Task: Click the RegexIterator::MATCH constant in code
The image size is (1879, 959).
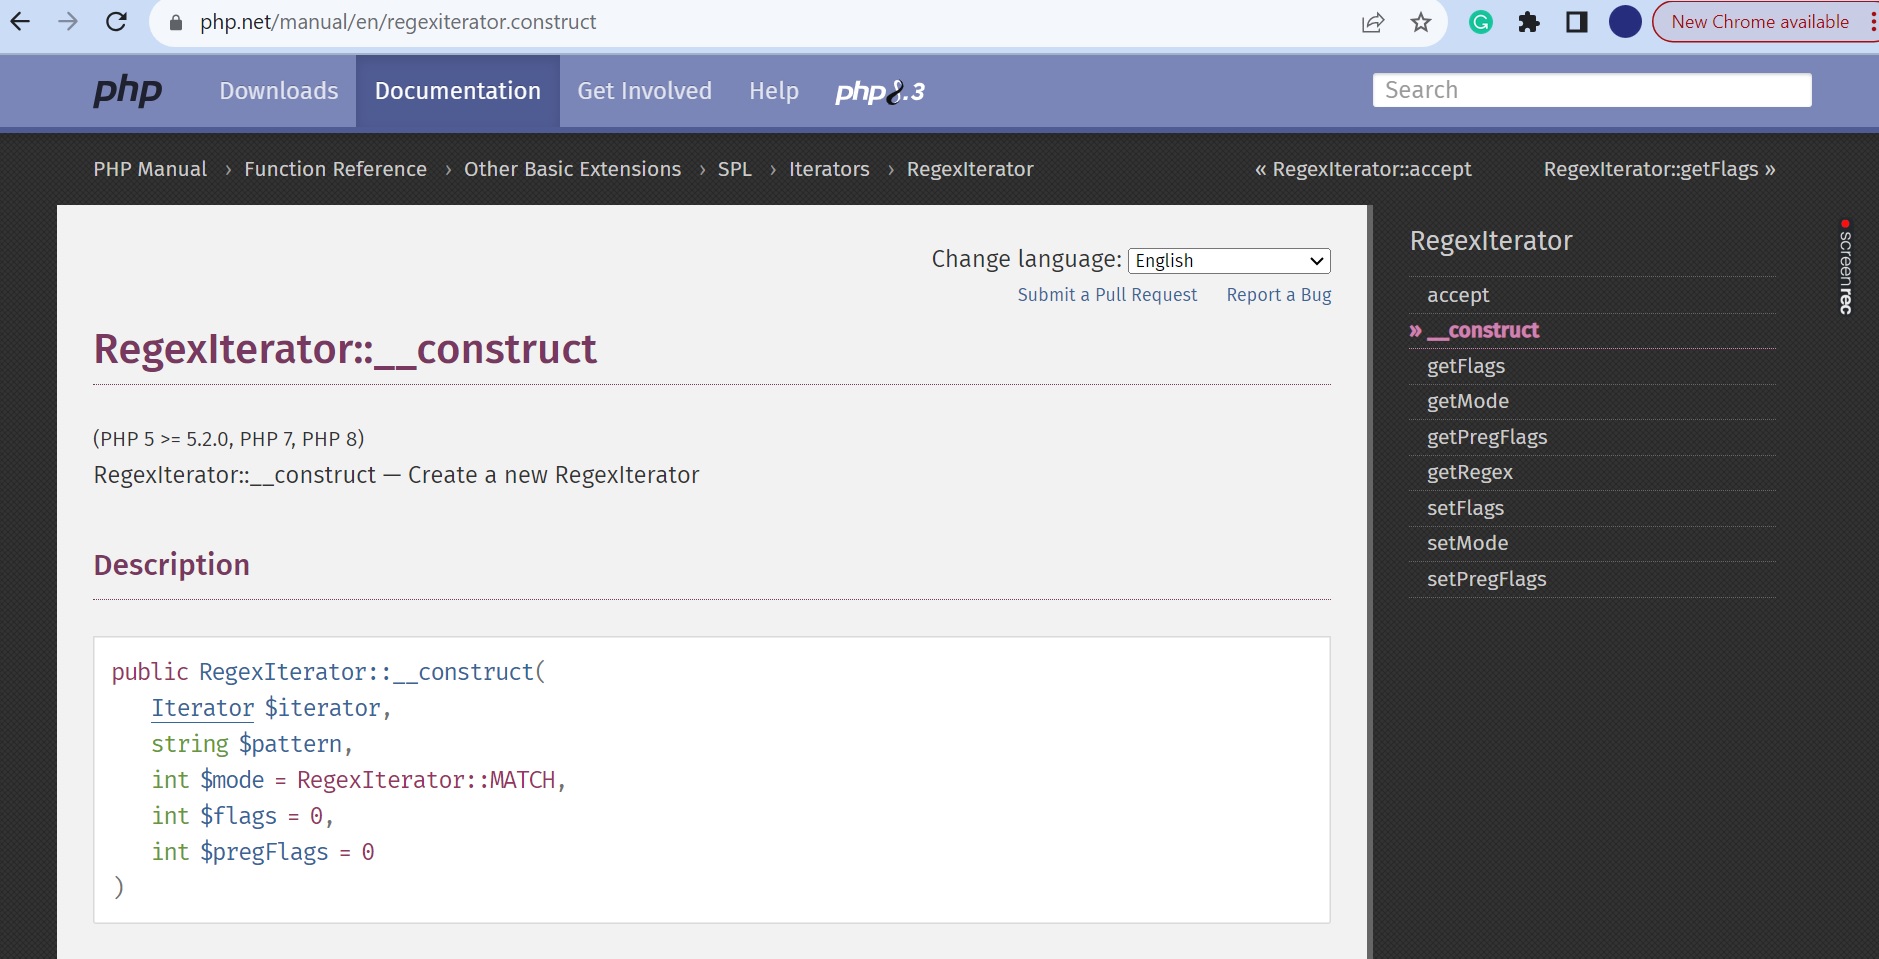Action: pos(426,780)
